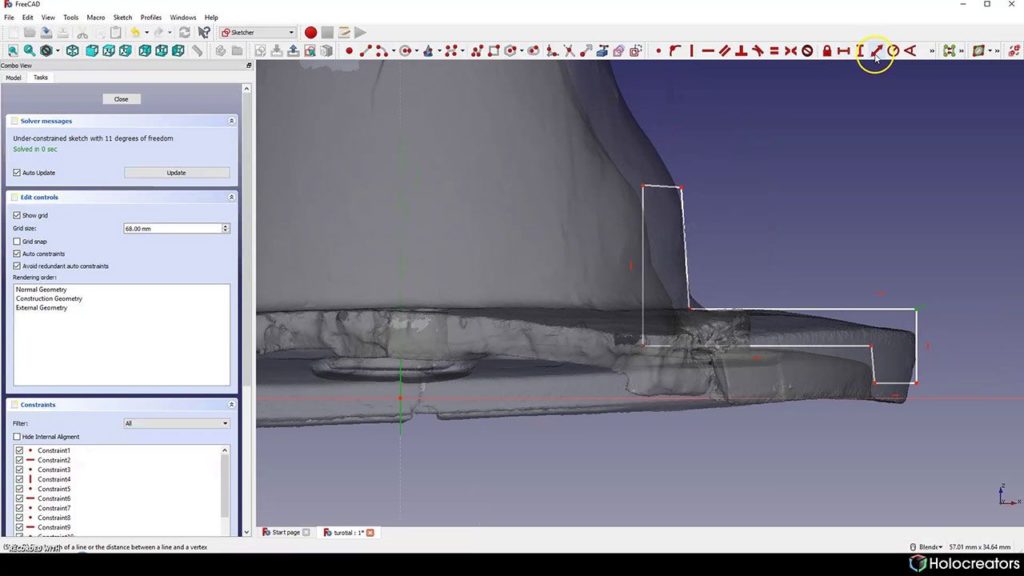This screenshot has height=576, width=1024.
Task: Enable the Grid snap checkbox
Action: point(17,242)
